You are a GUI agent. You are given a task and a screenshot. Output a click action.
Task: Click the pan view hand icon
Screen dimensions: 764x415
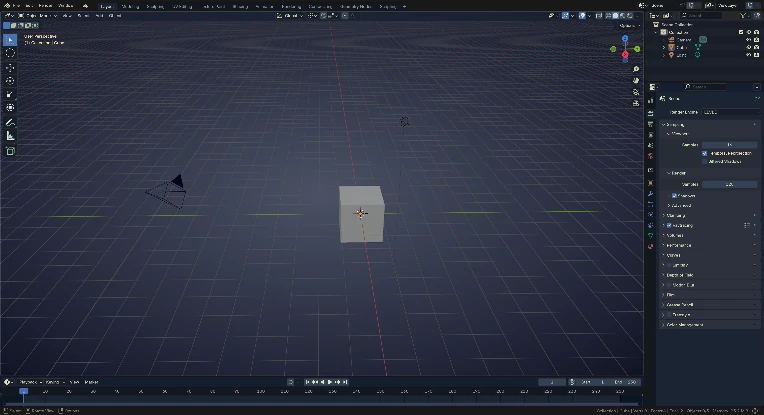(x=636, y=80)
